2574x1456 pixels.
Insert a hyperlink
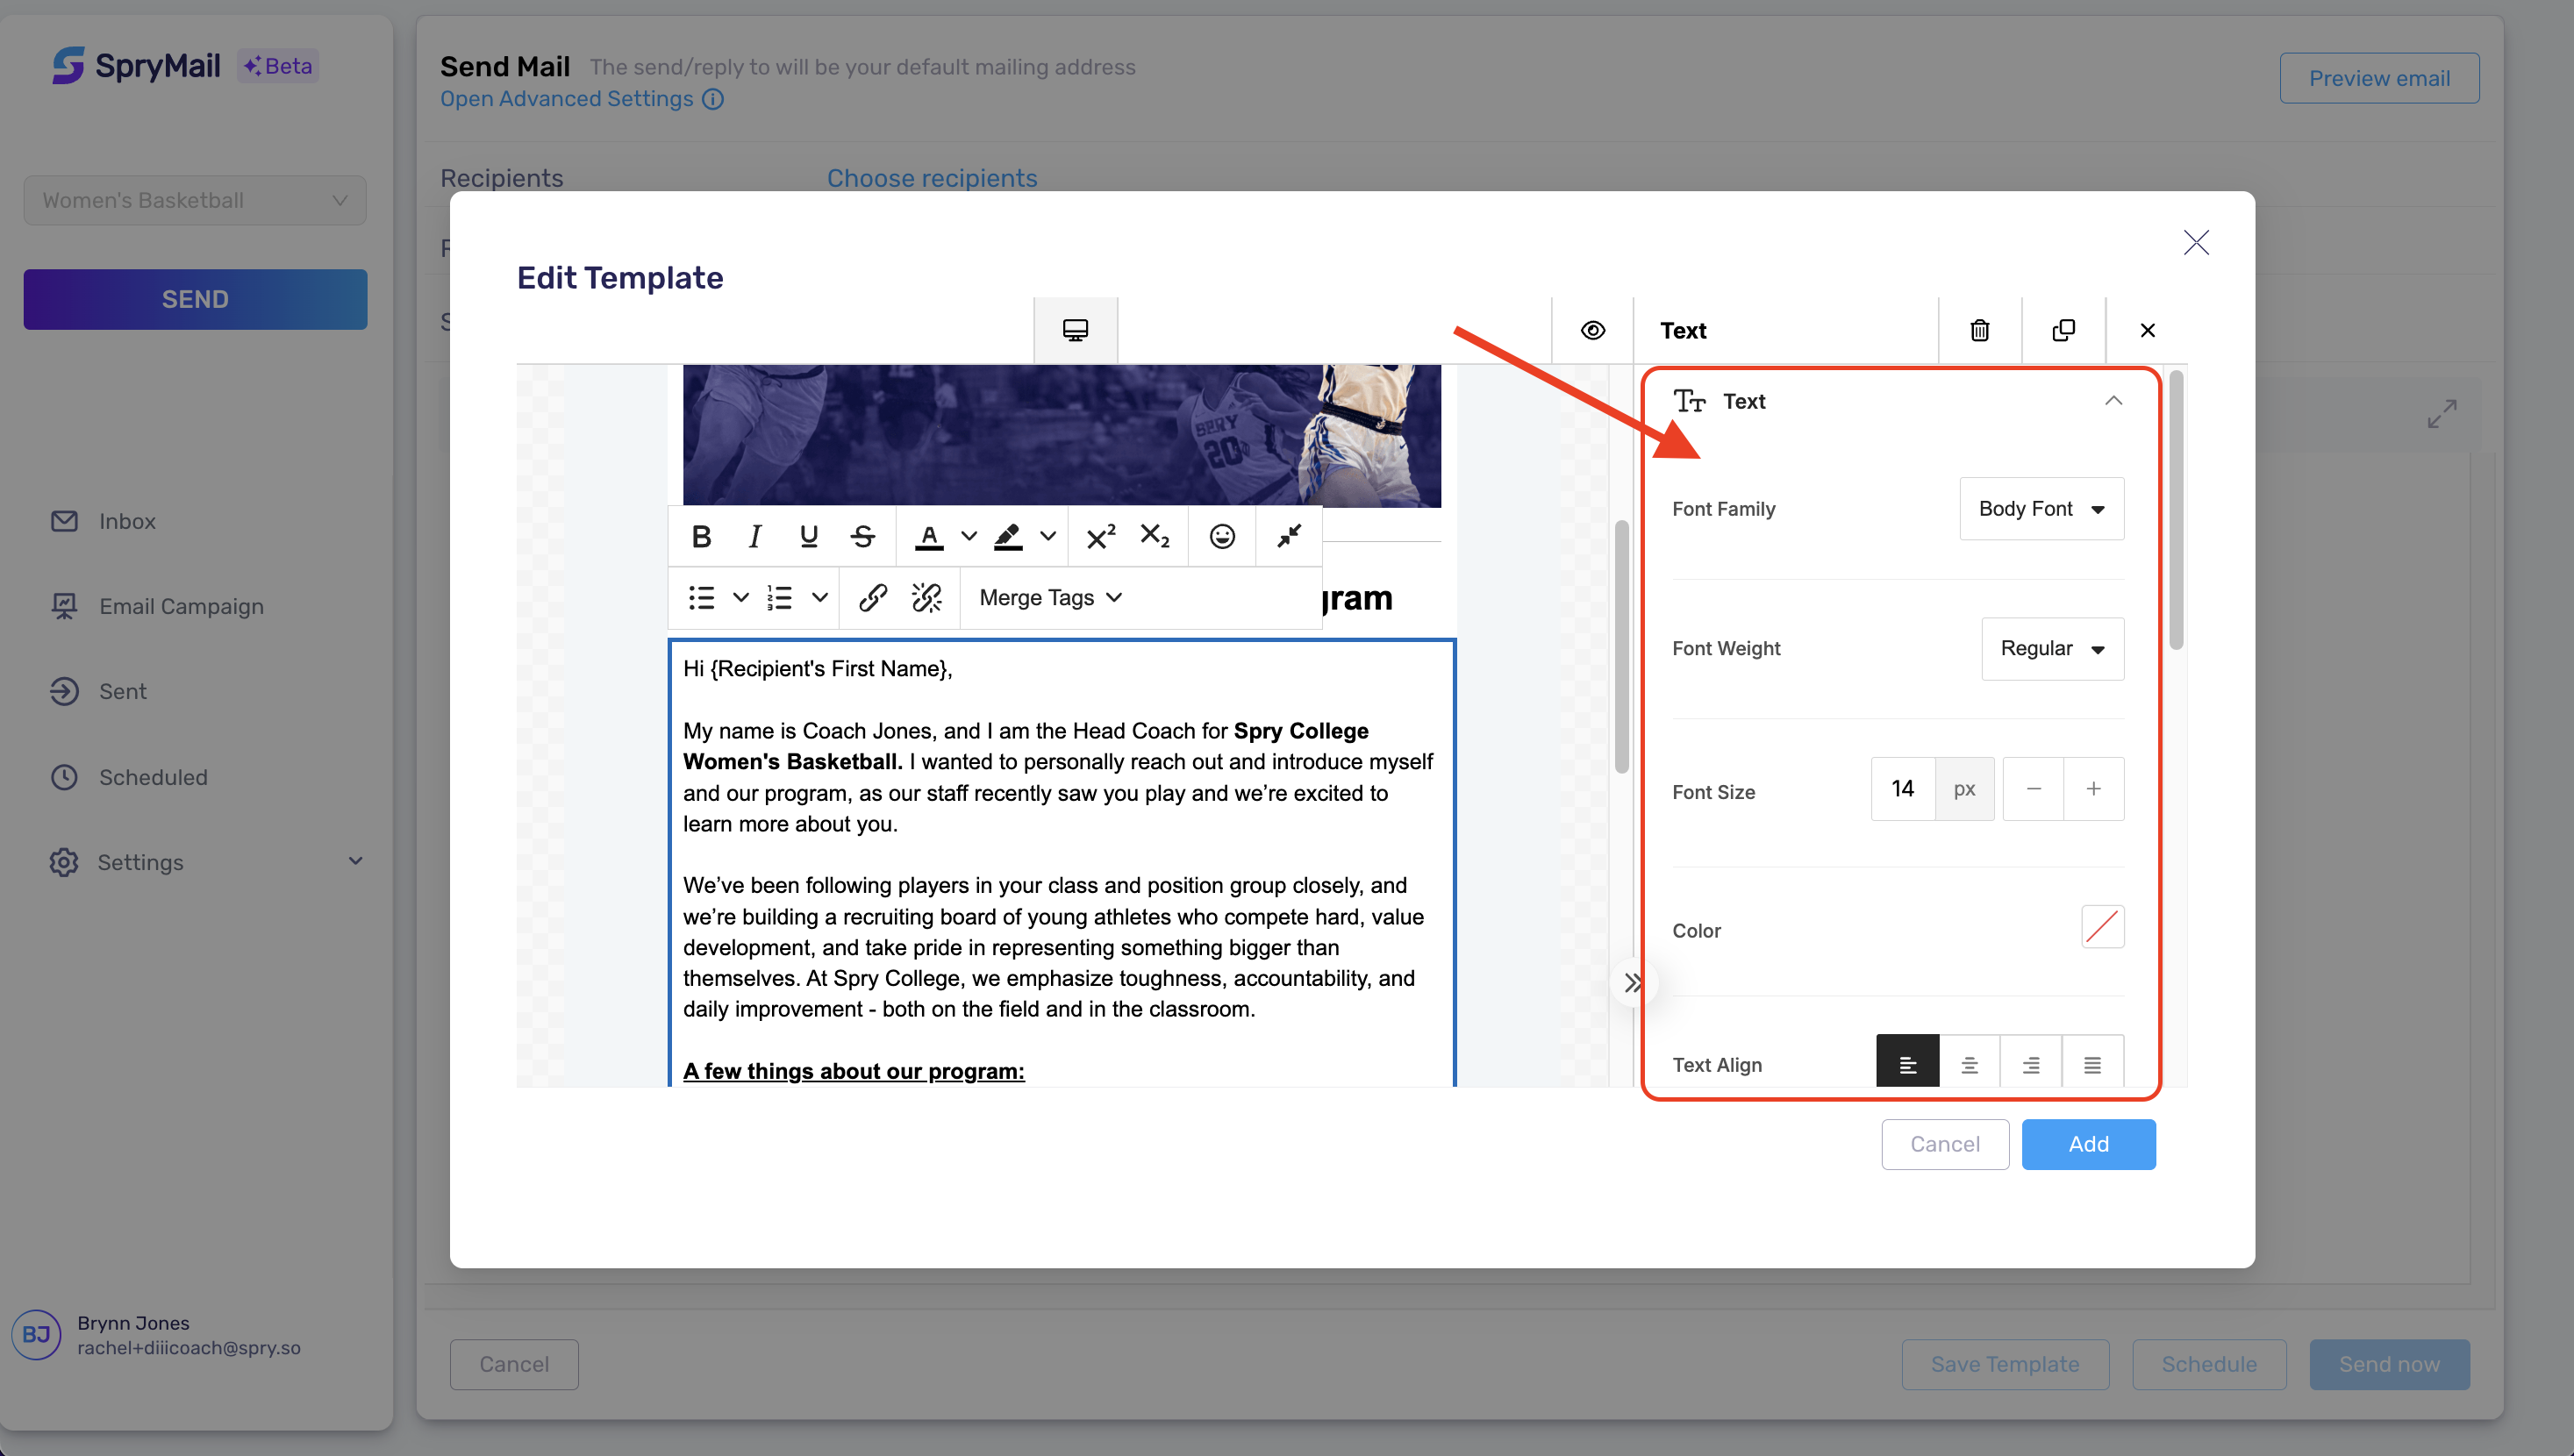coord(873,598)
